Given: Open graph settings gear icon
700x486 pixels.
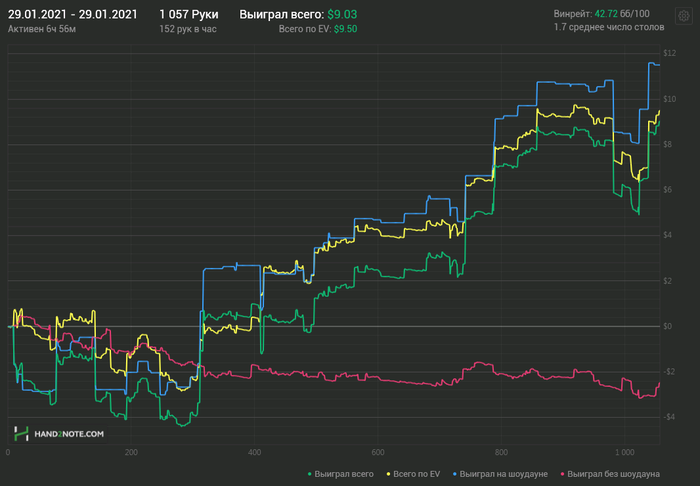Looking at the screenshot, I should coord(683,16).
